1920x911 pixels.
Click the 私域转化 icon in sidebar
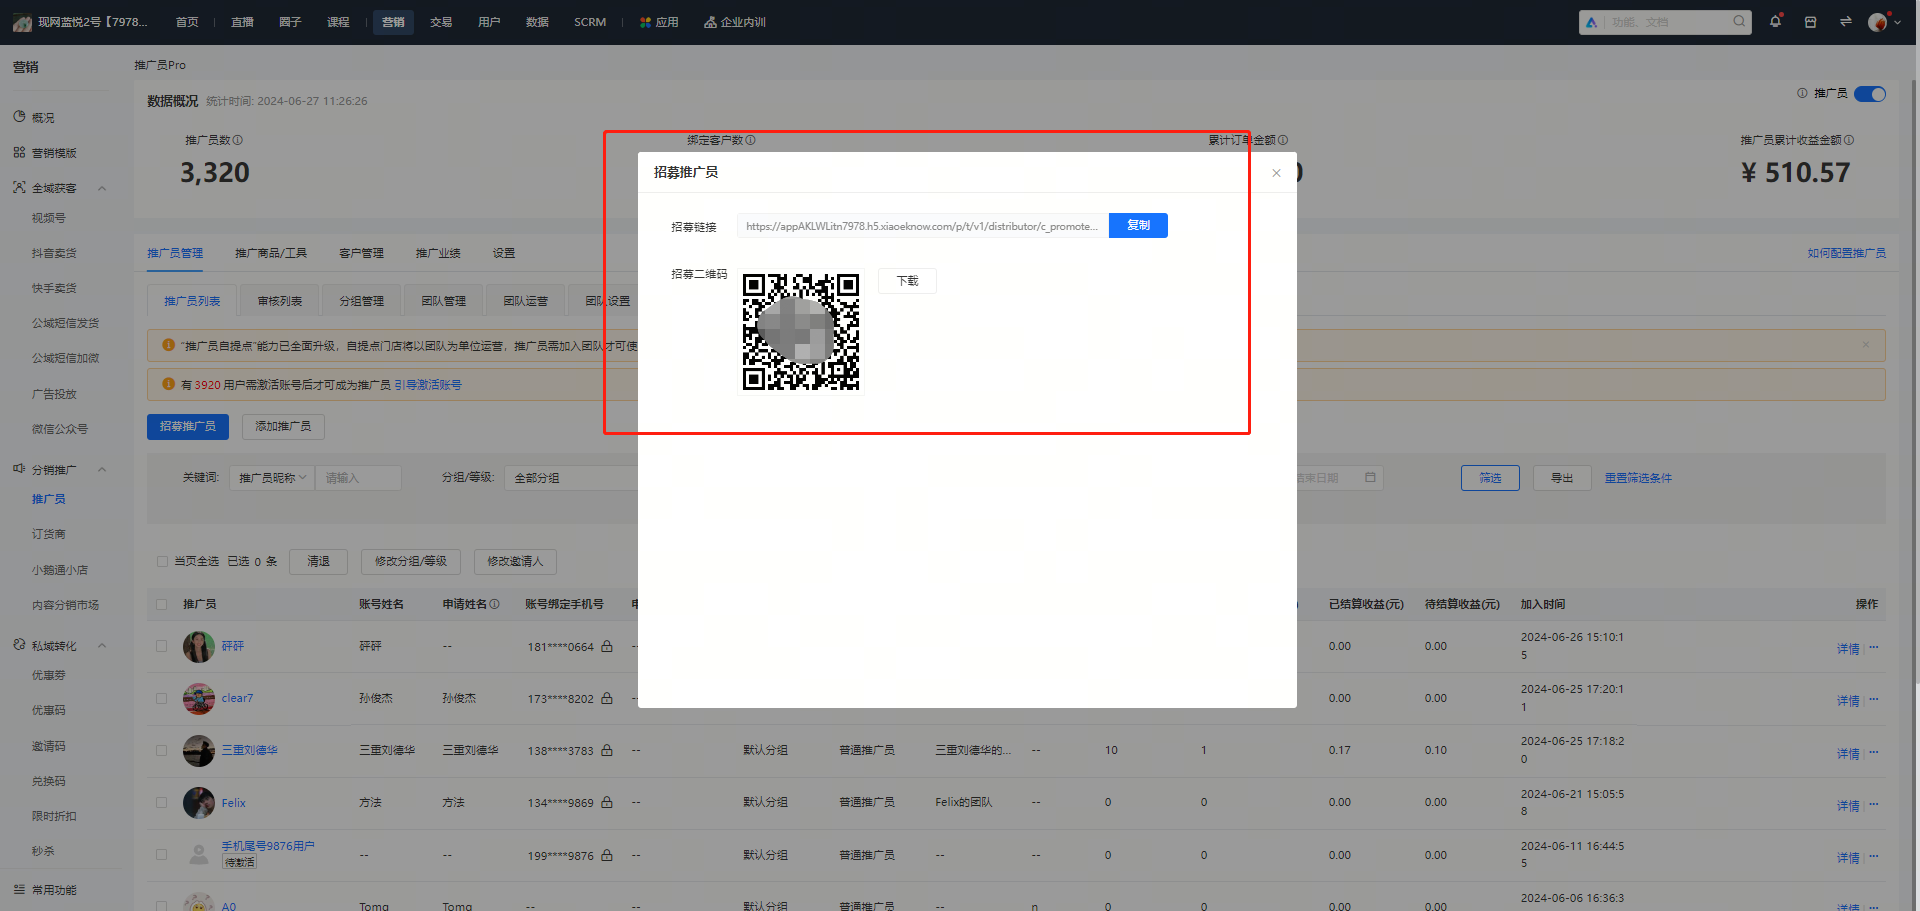click(19, 645)
